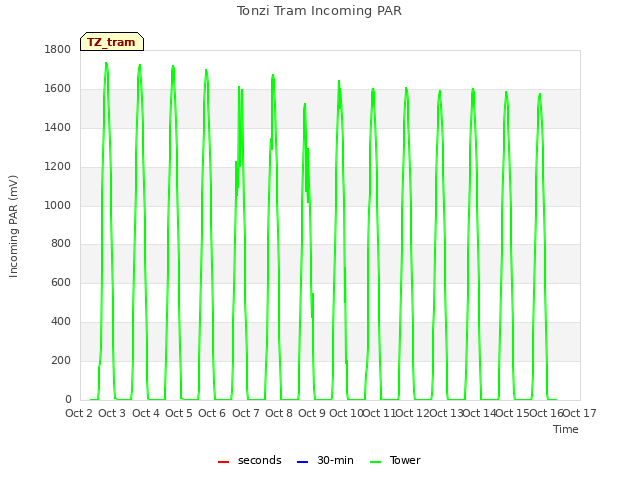
Task: Click the Oct 4 x-axis label
Action: [x=146, y=413]
